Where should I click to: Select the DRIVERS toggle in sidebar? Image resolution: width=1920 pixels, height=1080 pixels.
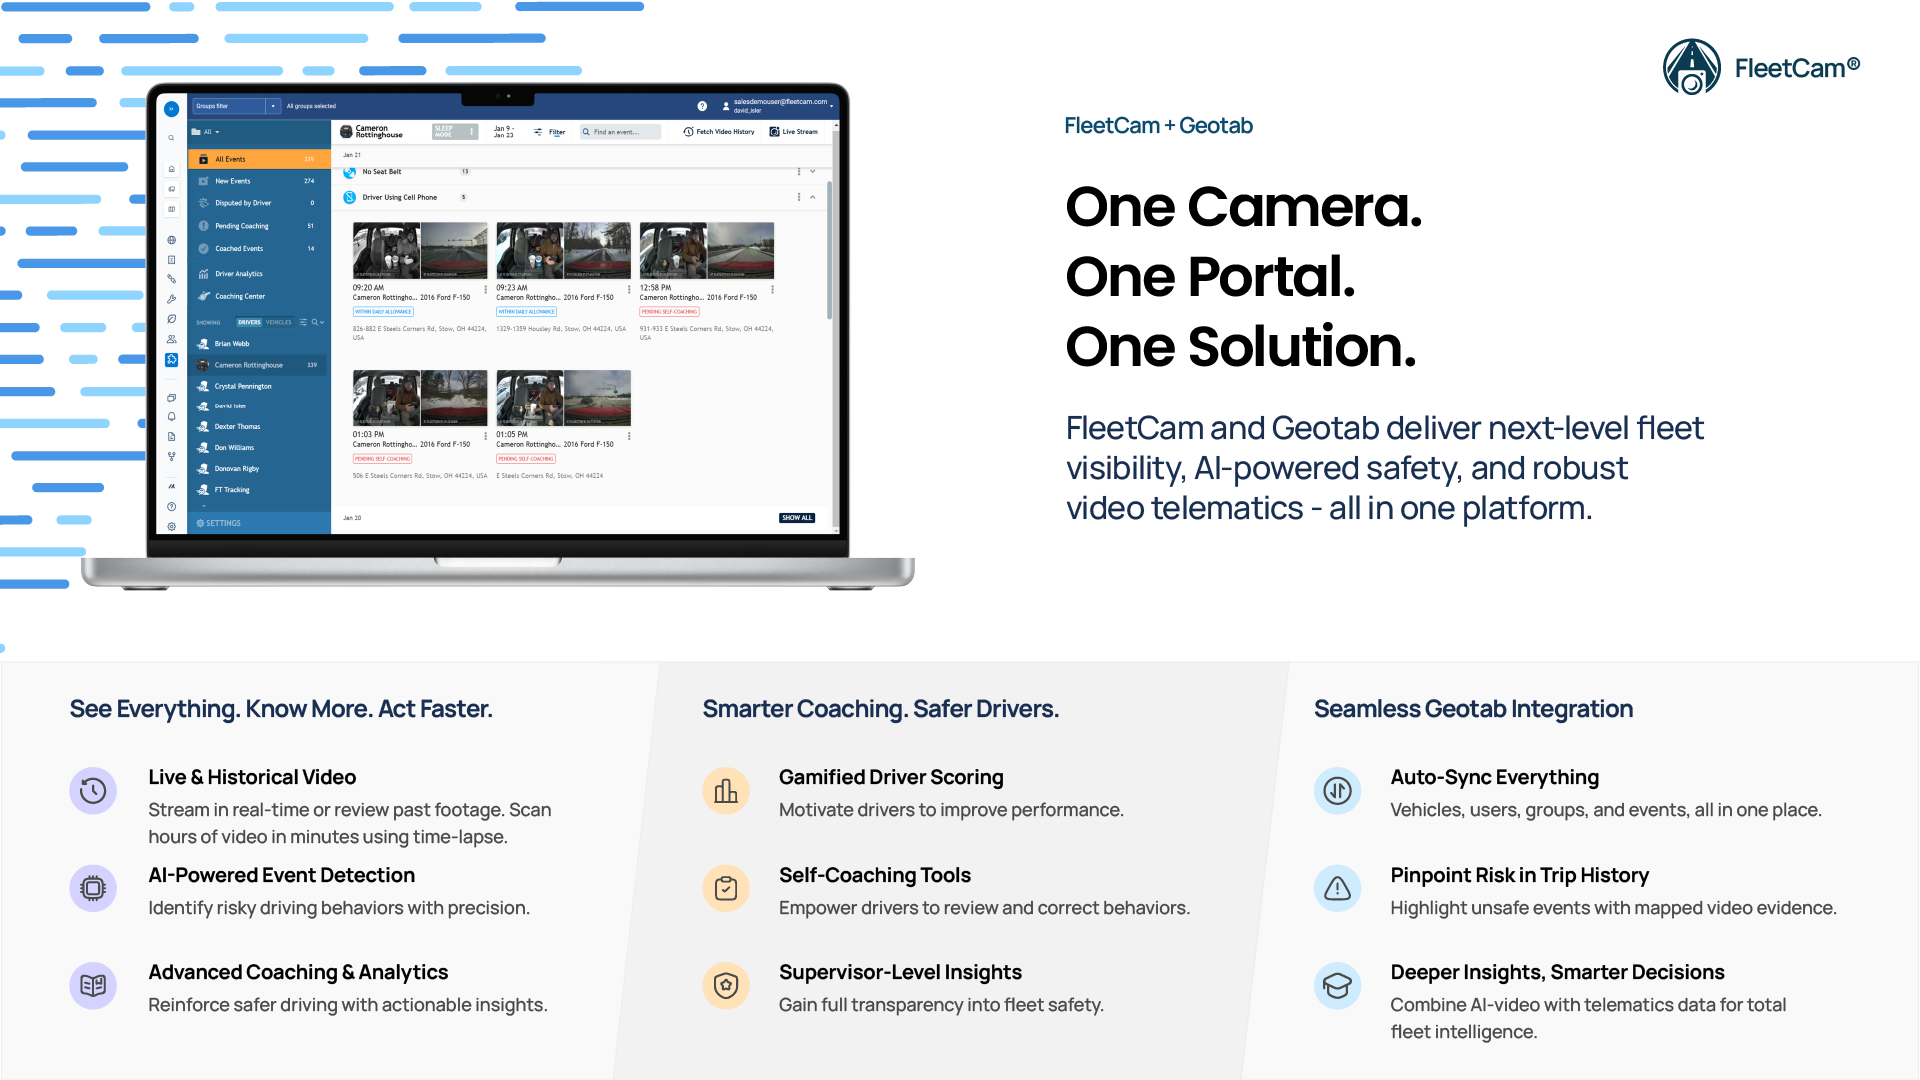point(249,322)
